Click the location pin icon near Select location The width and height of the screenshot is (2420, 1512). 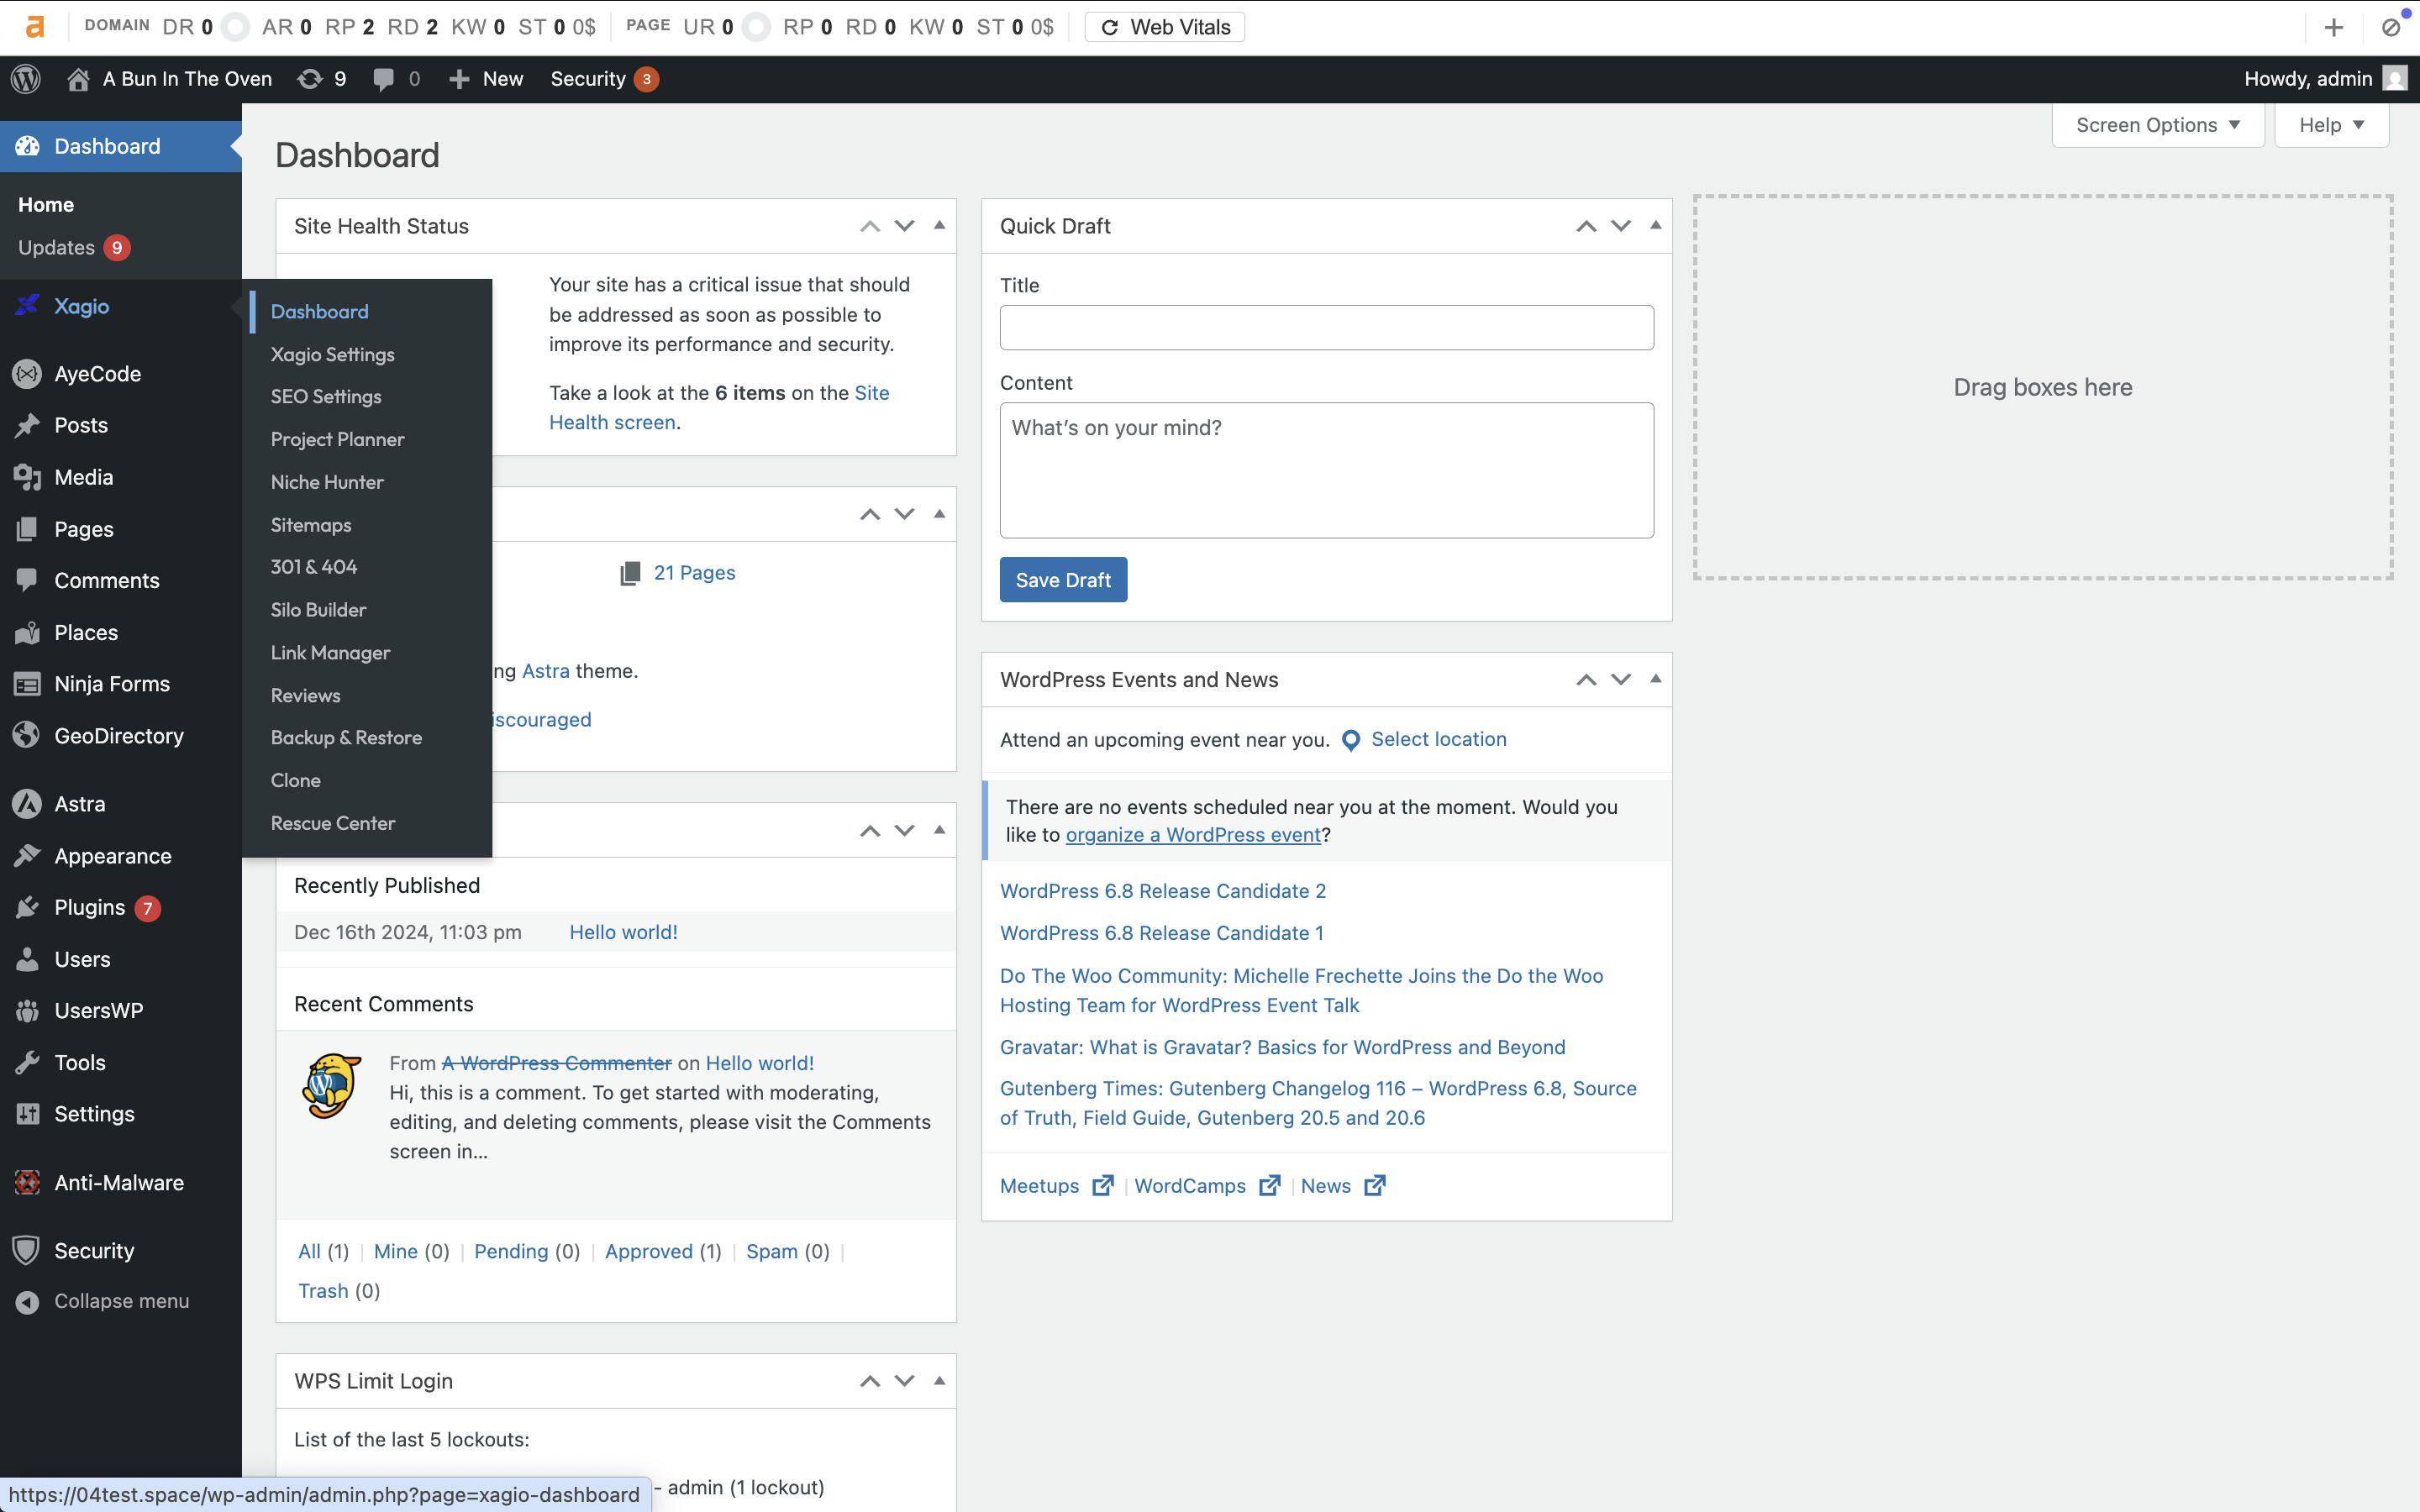tap(1350, 740)
